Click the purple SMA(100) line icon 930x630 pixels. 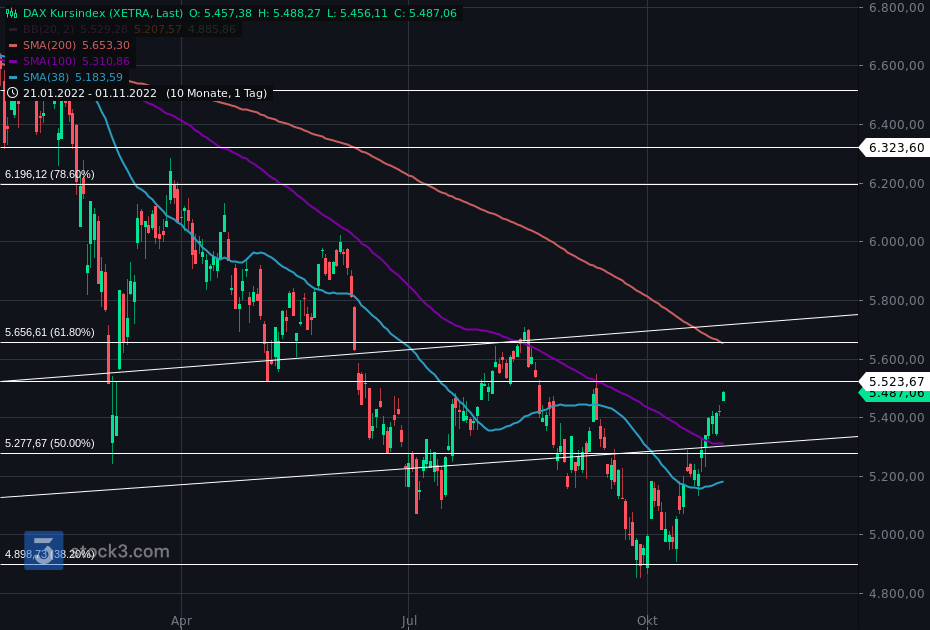tap(13, 62)
